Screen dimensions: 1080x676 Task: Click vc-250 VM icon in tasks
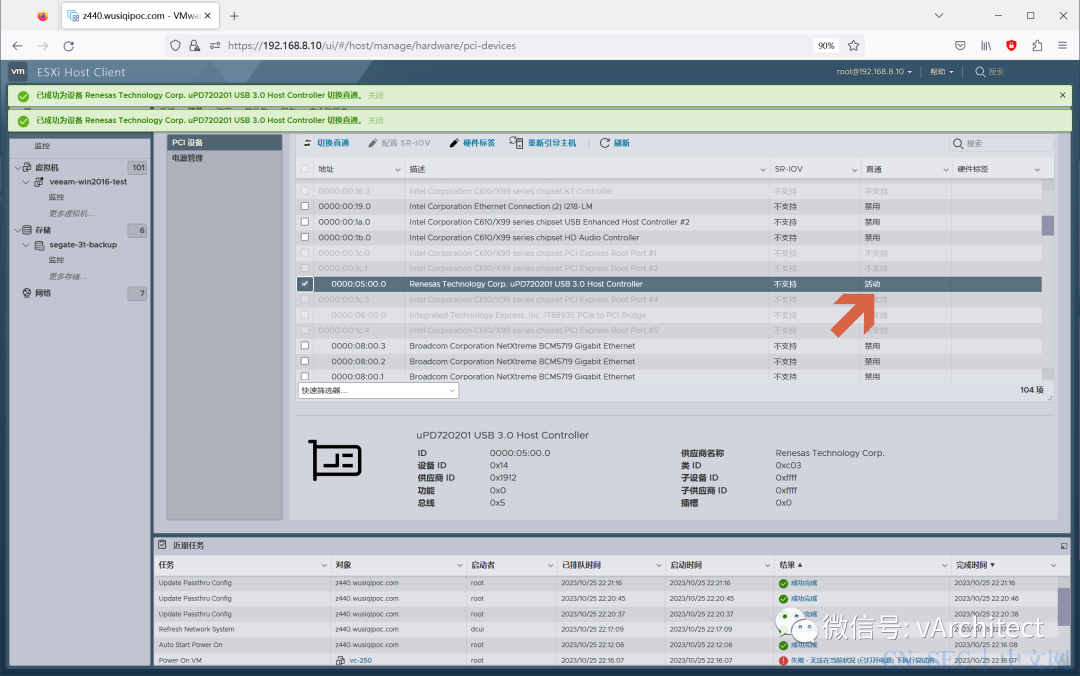tap(340, 660)
